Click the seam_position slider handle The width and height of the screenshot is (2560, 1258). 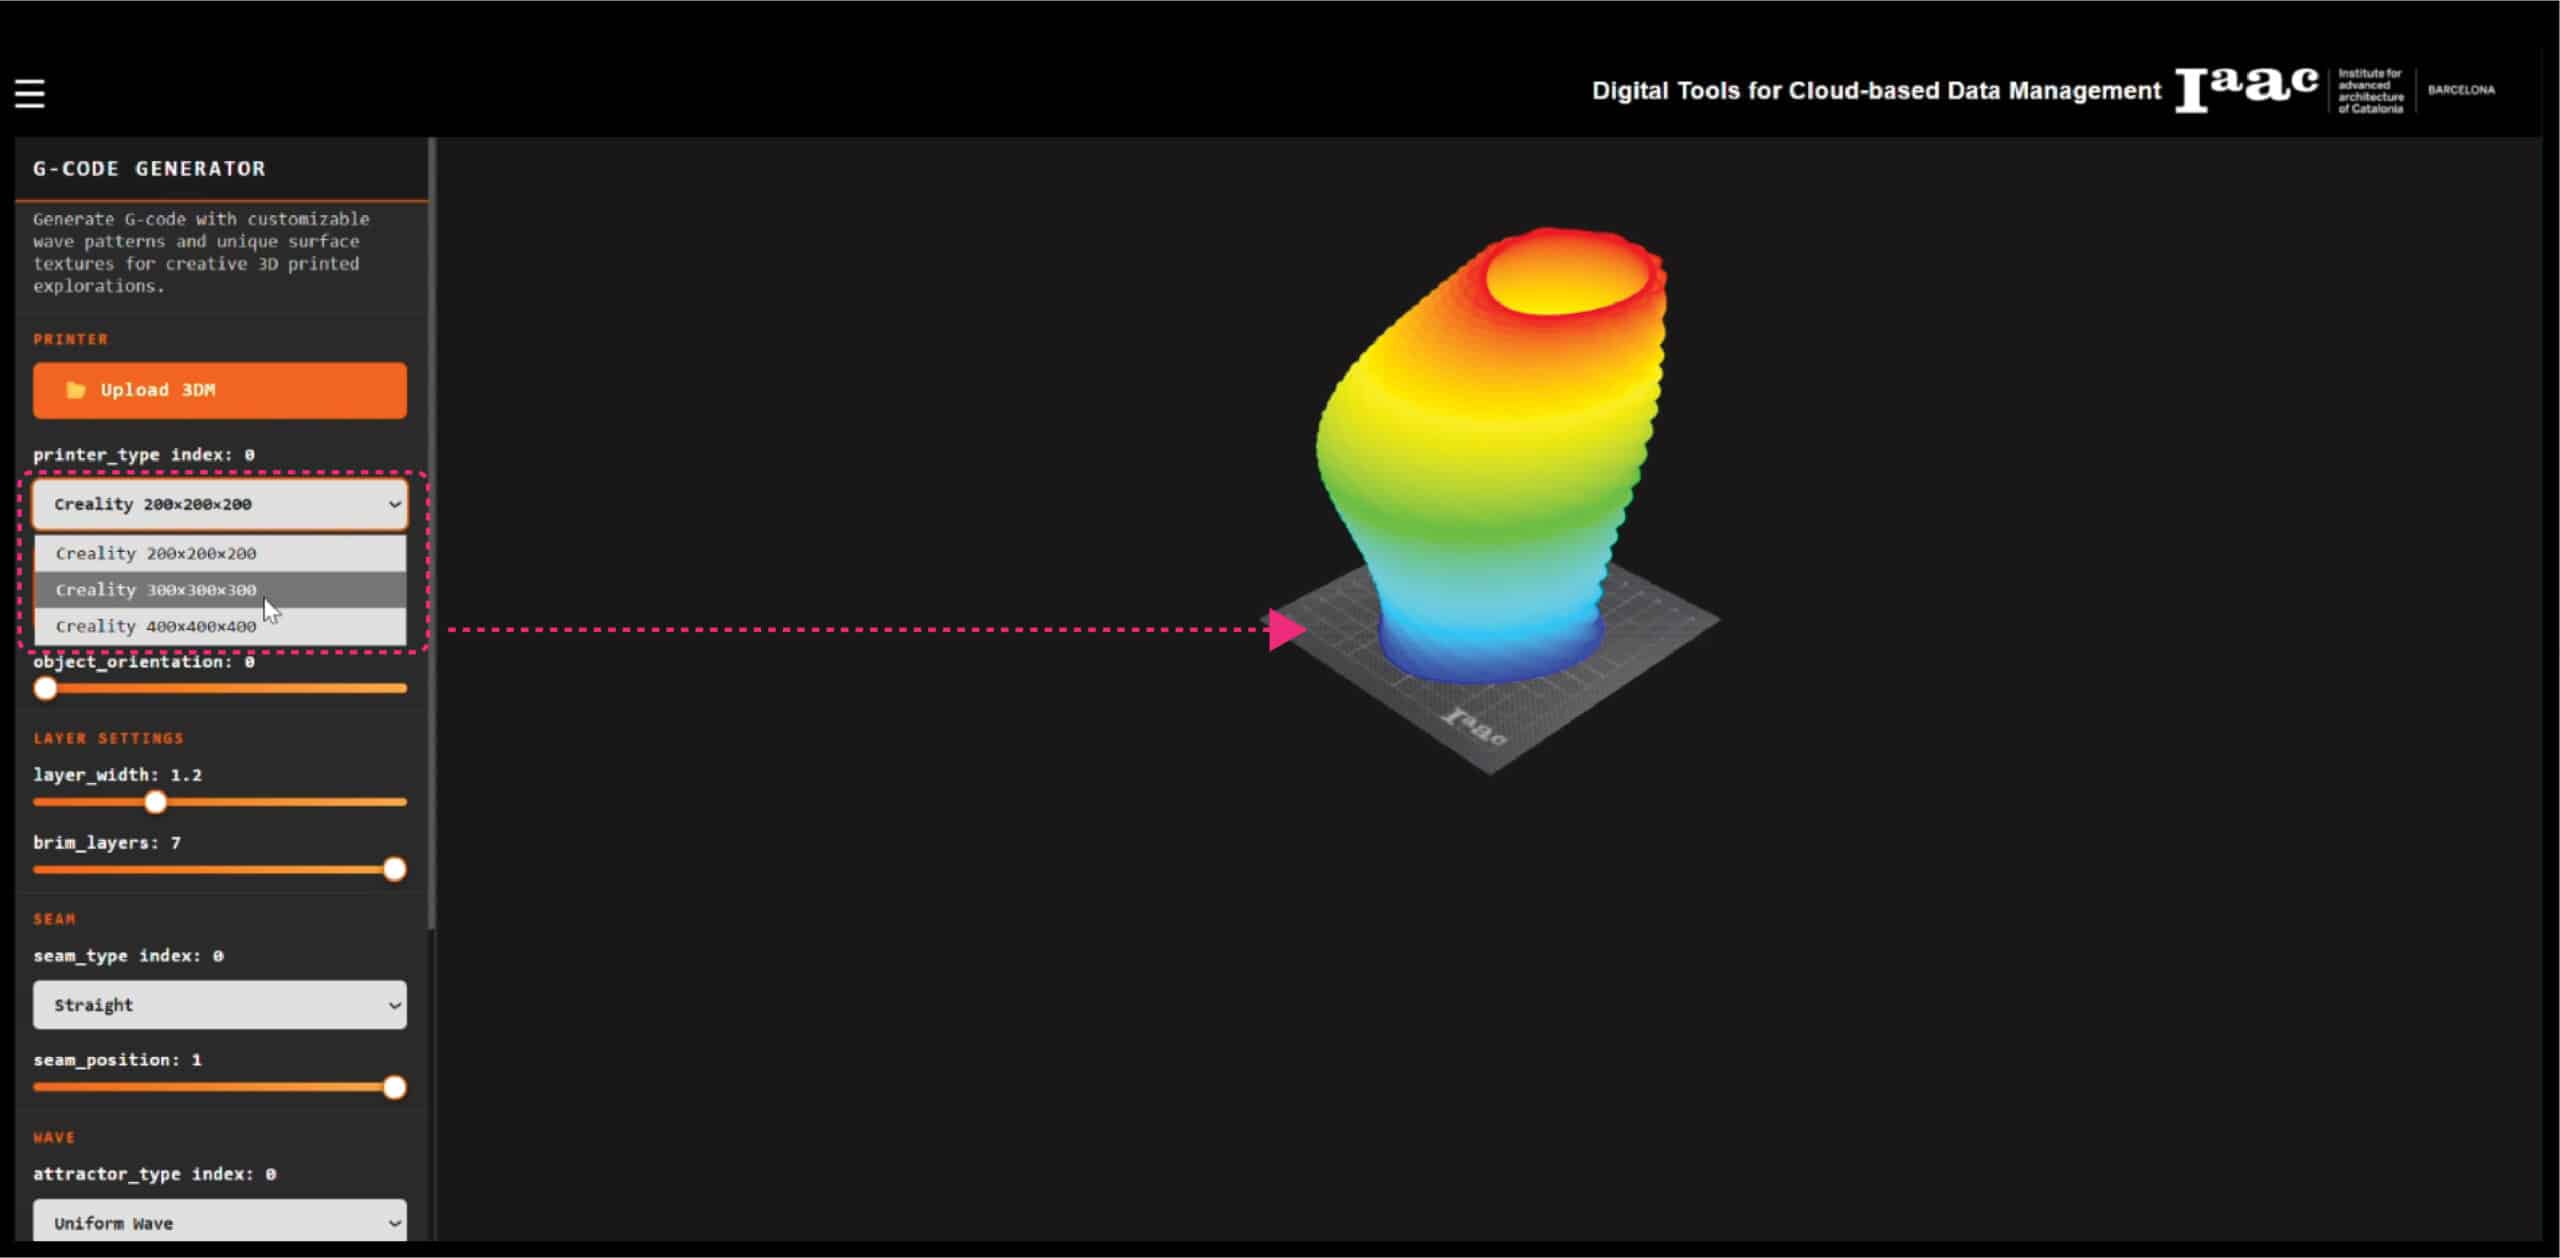point(395,1087)
